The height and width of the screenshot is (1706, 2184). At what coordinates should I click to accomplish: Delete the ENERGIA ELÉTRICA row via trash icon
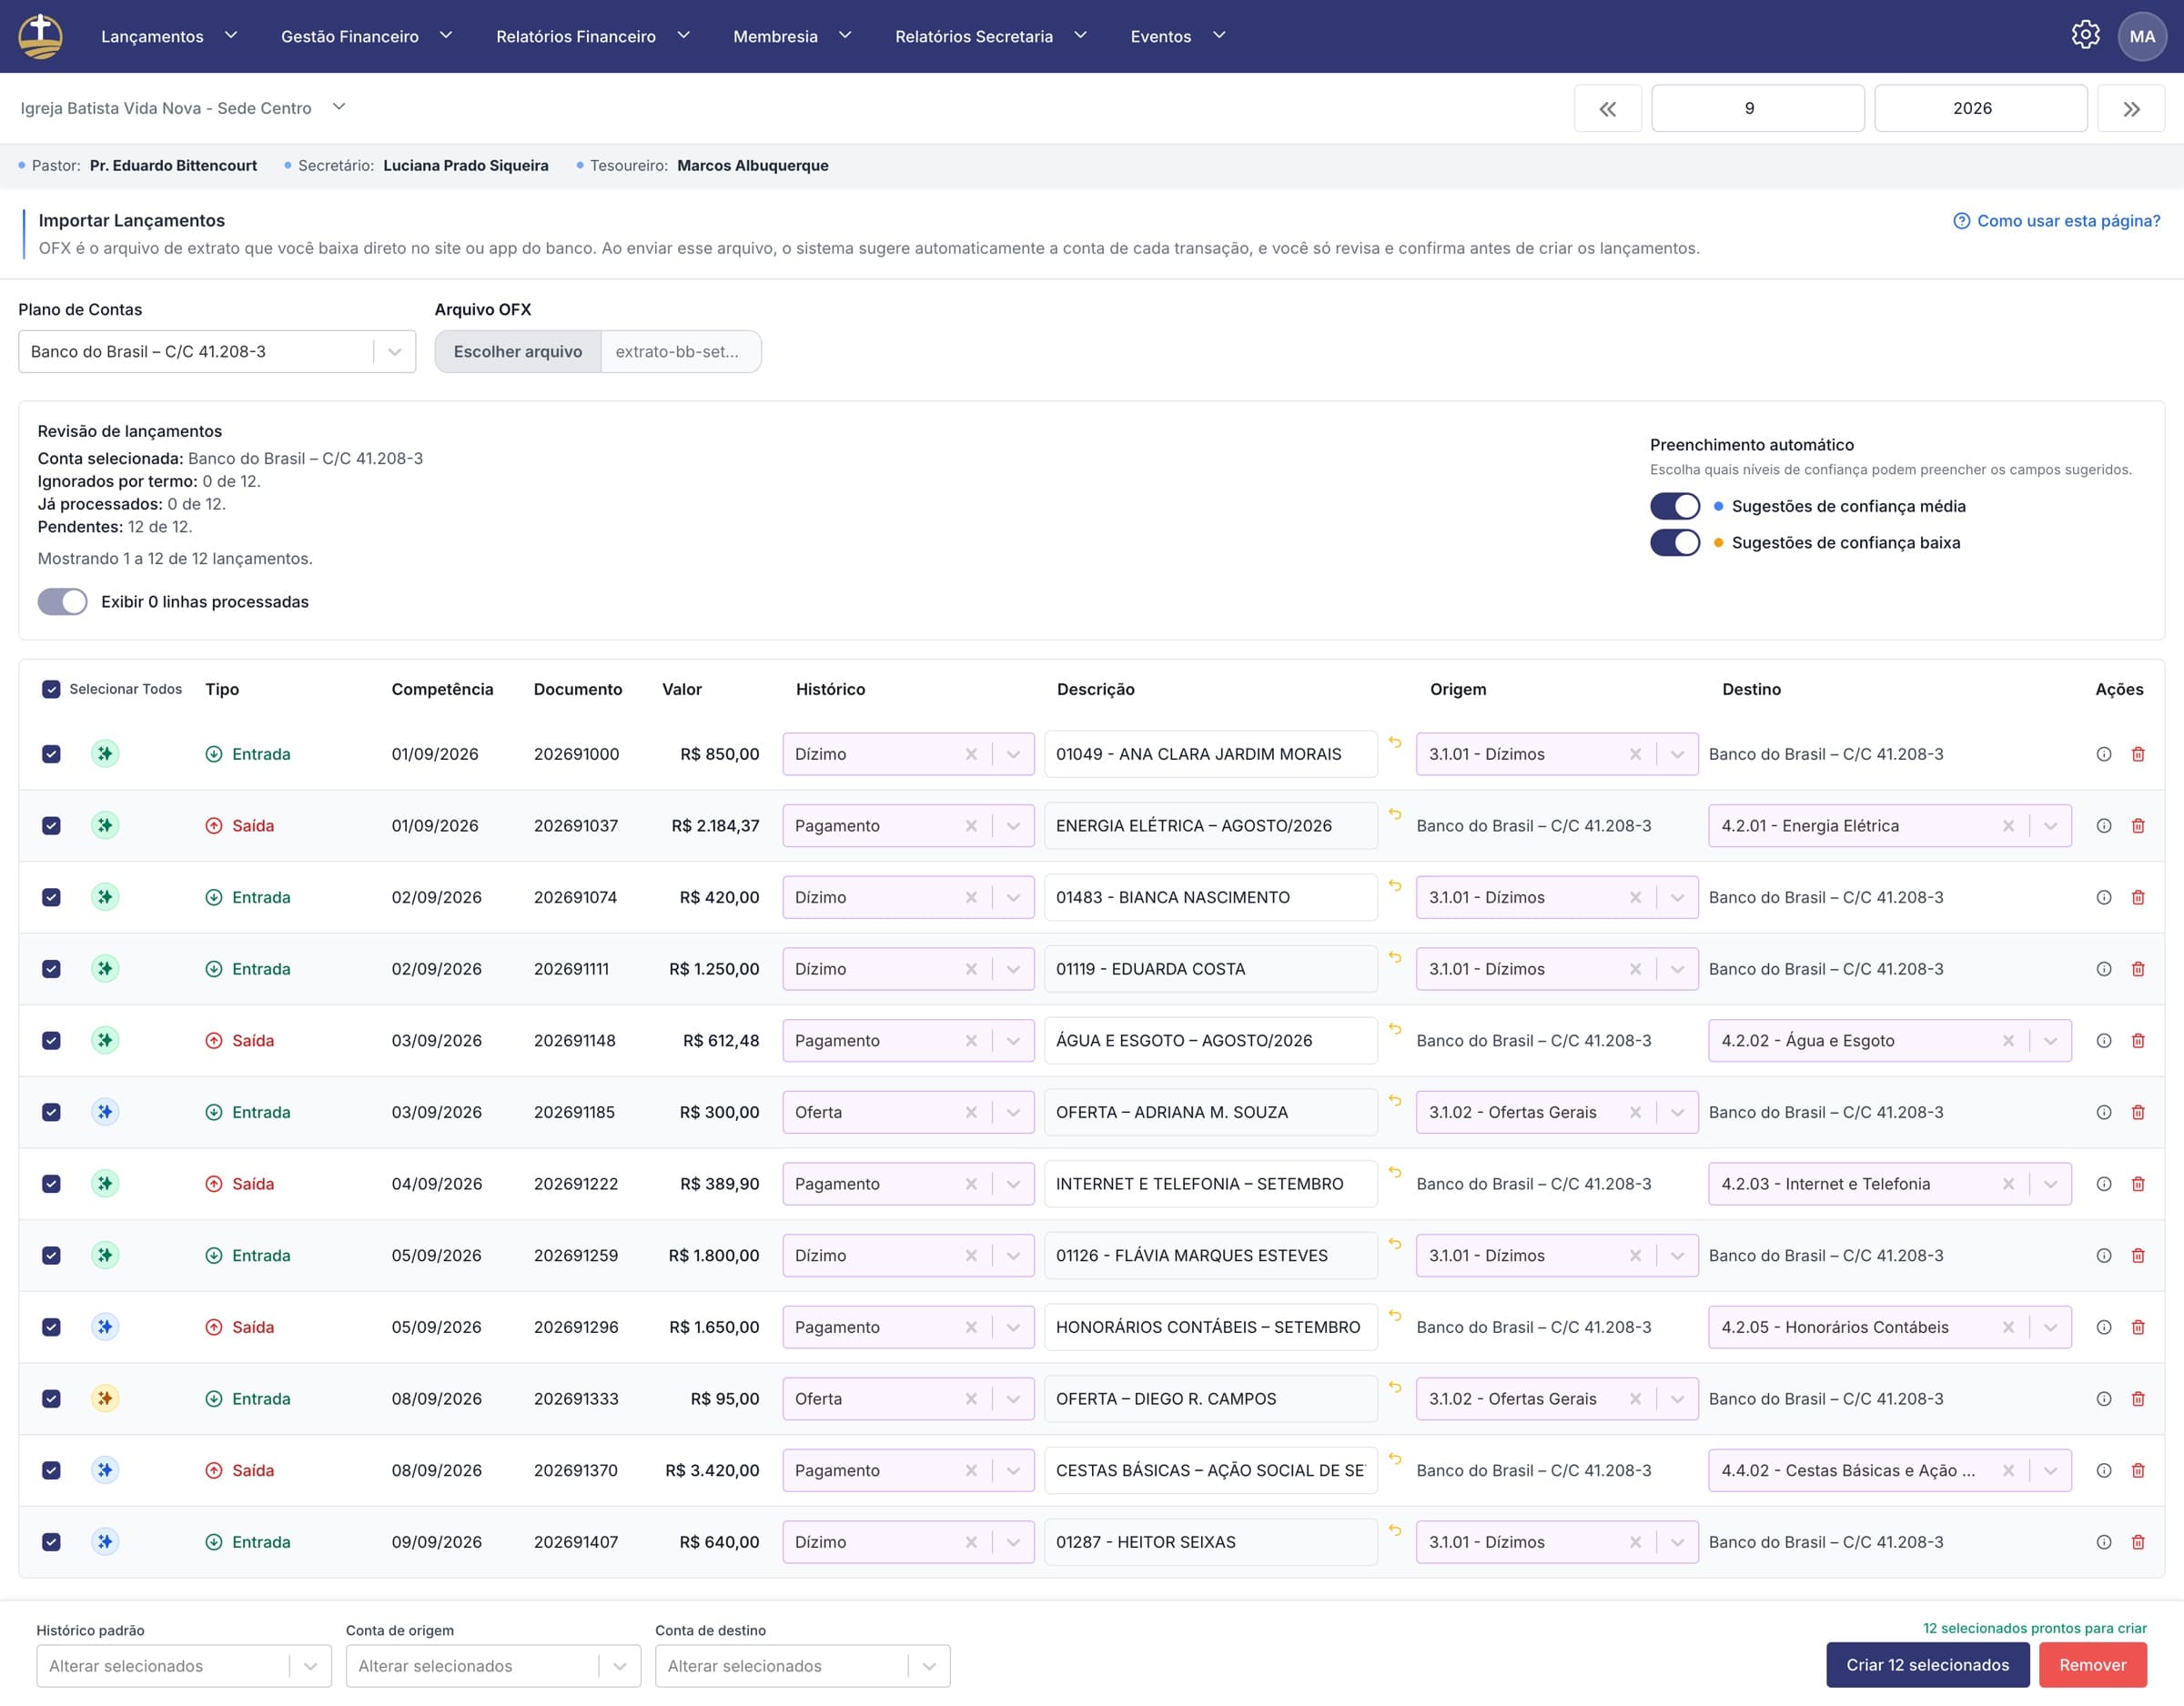point(2138,826)
